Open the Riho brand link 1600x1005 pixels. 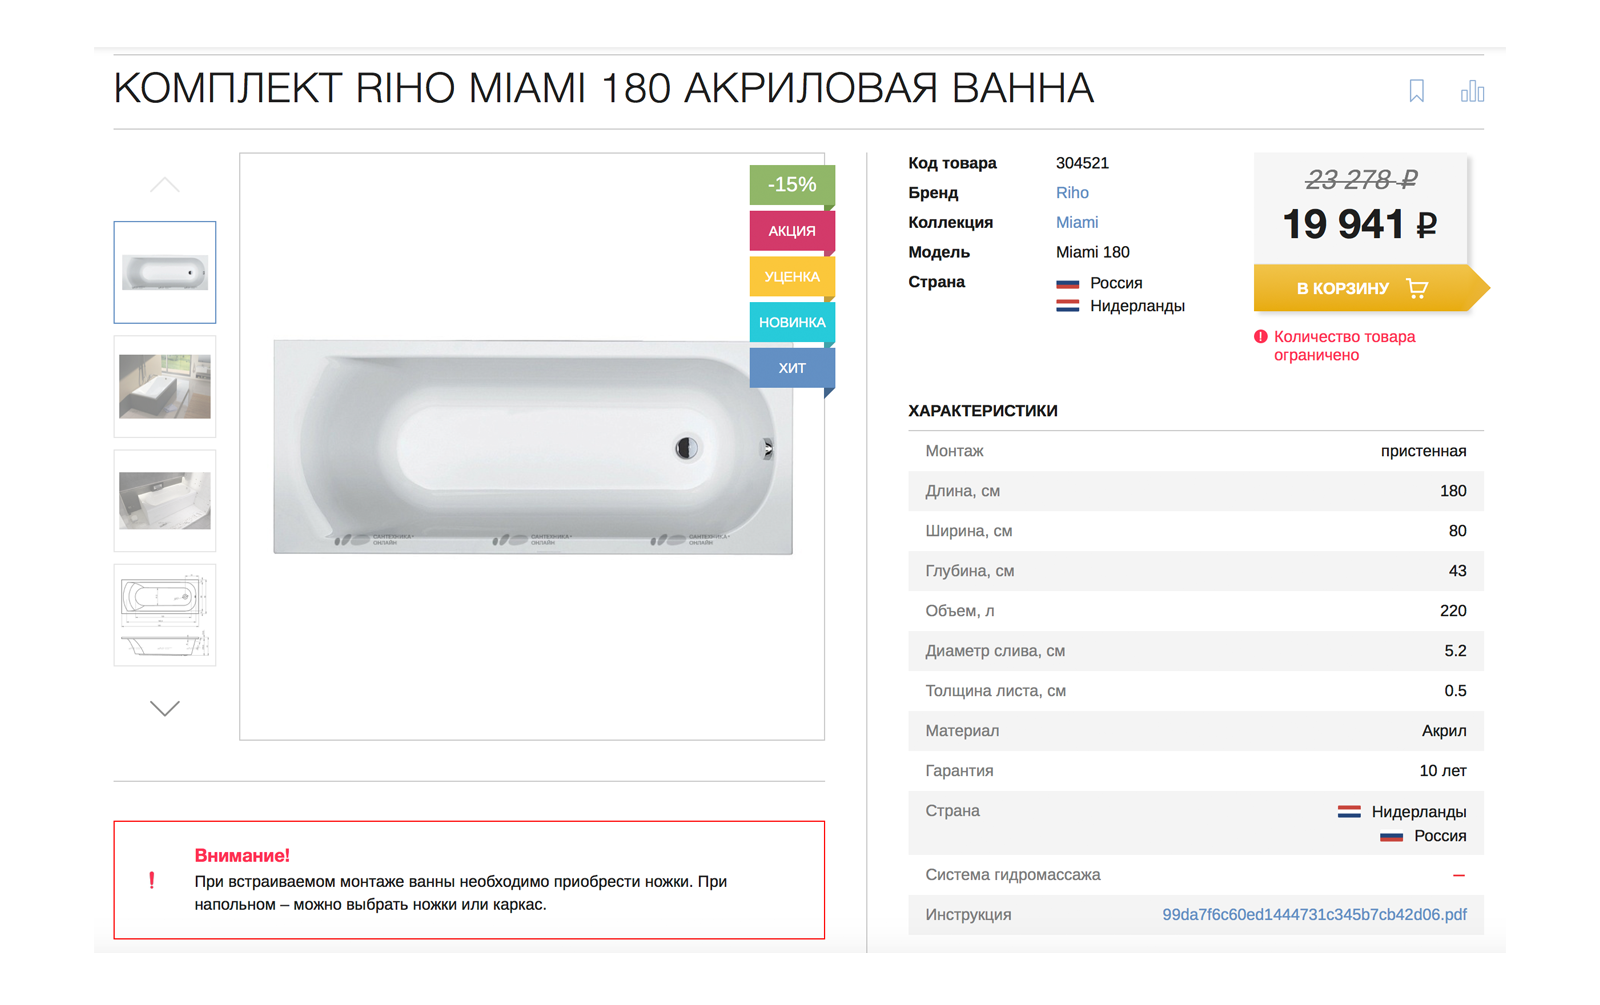coord(1072,193)
